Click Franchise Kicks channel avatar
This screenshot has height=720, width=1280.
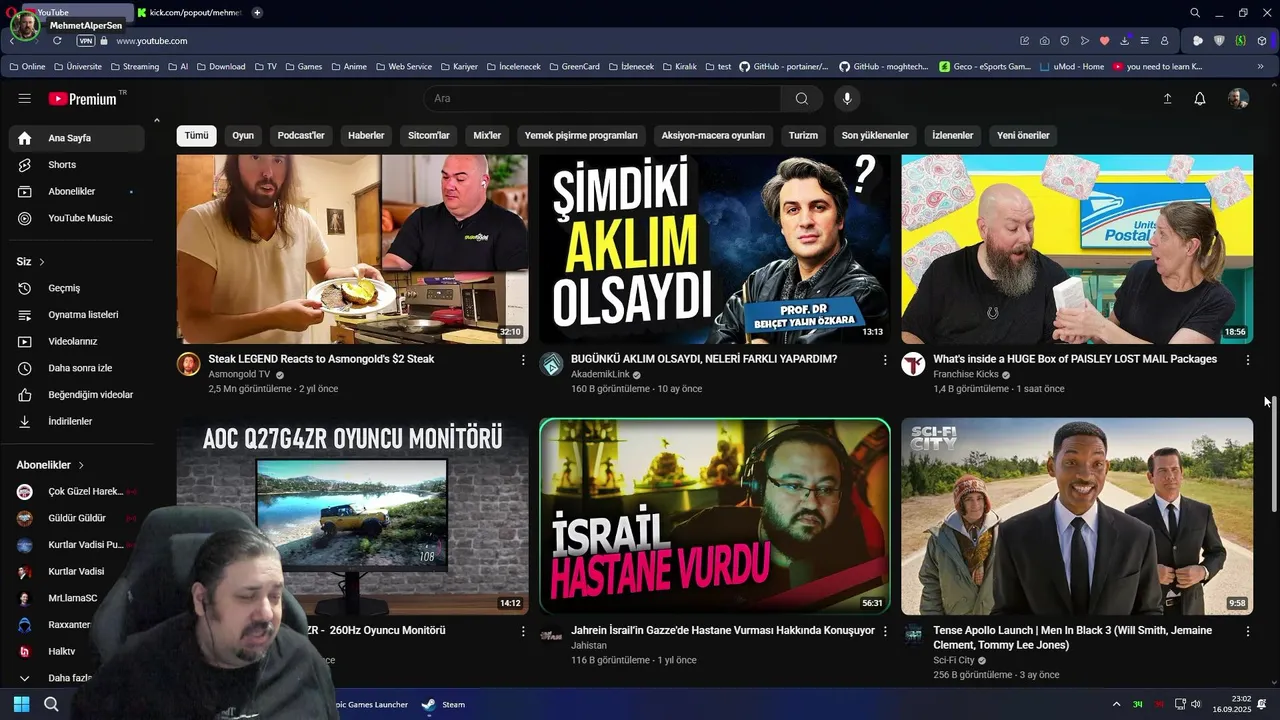click(x=913, y=364)
